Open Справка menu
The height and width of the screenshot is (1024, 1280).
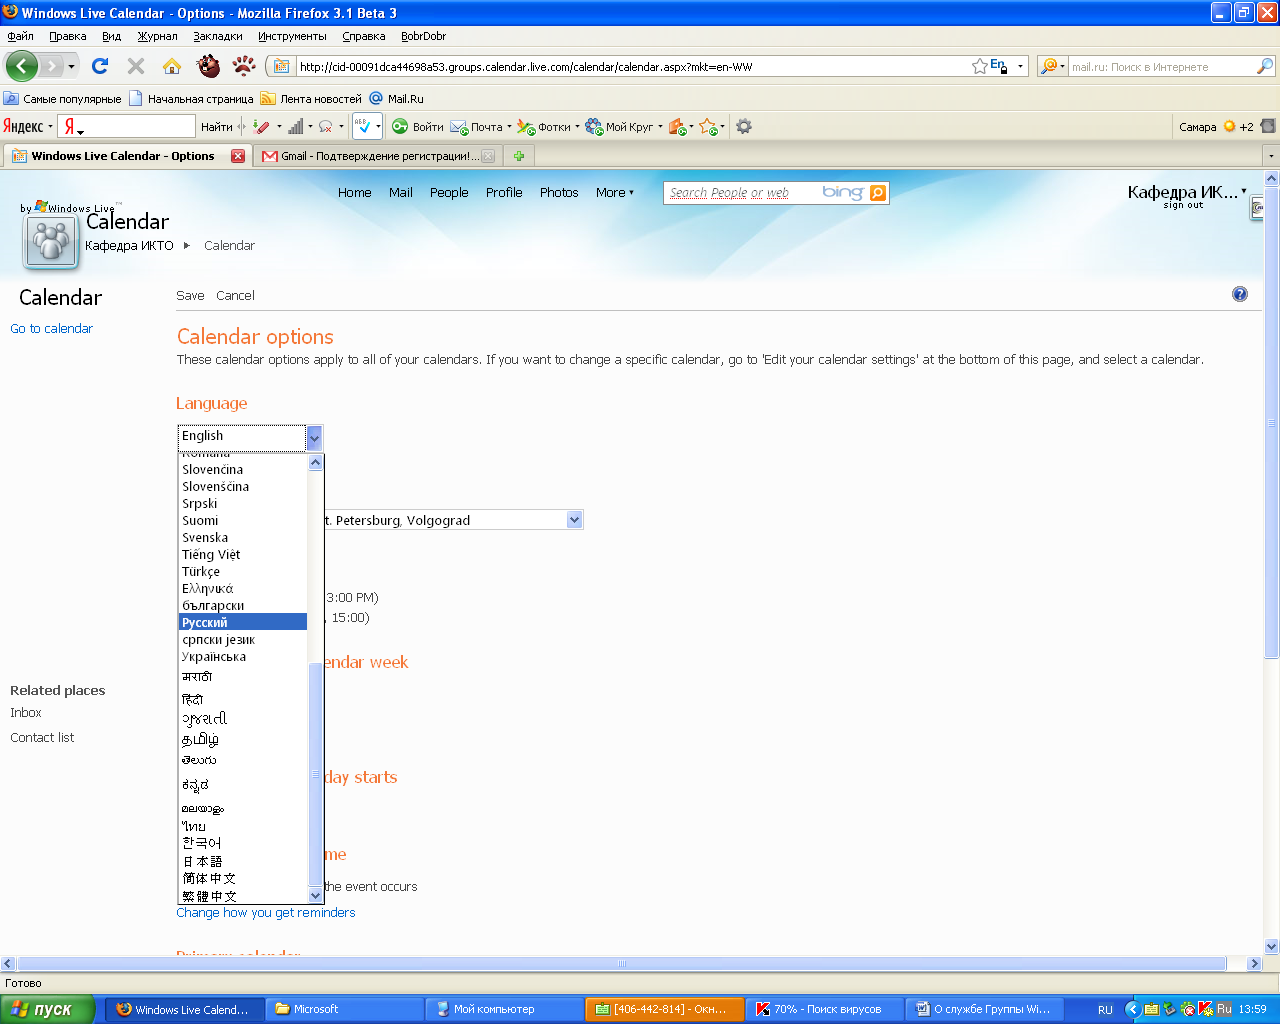[x=363, y=36]
